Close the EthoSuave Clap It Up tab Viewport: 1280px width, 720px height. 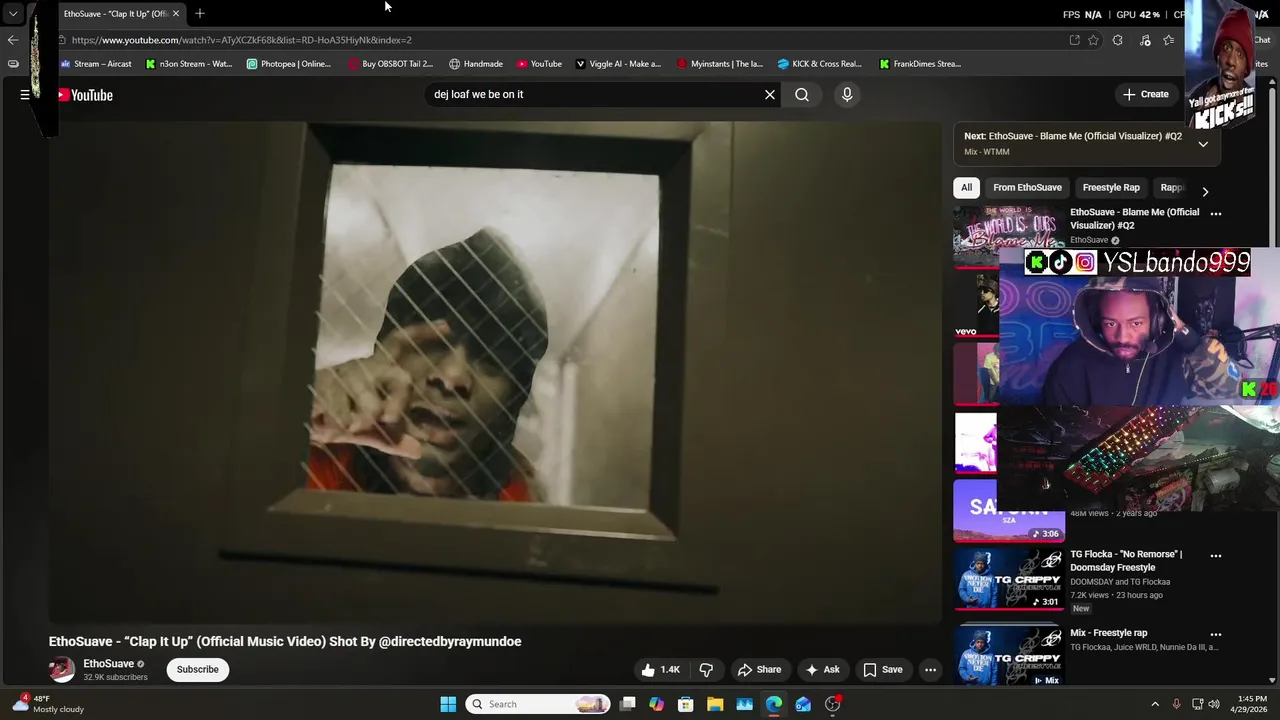click(176, 13)
